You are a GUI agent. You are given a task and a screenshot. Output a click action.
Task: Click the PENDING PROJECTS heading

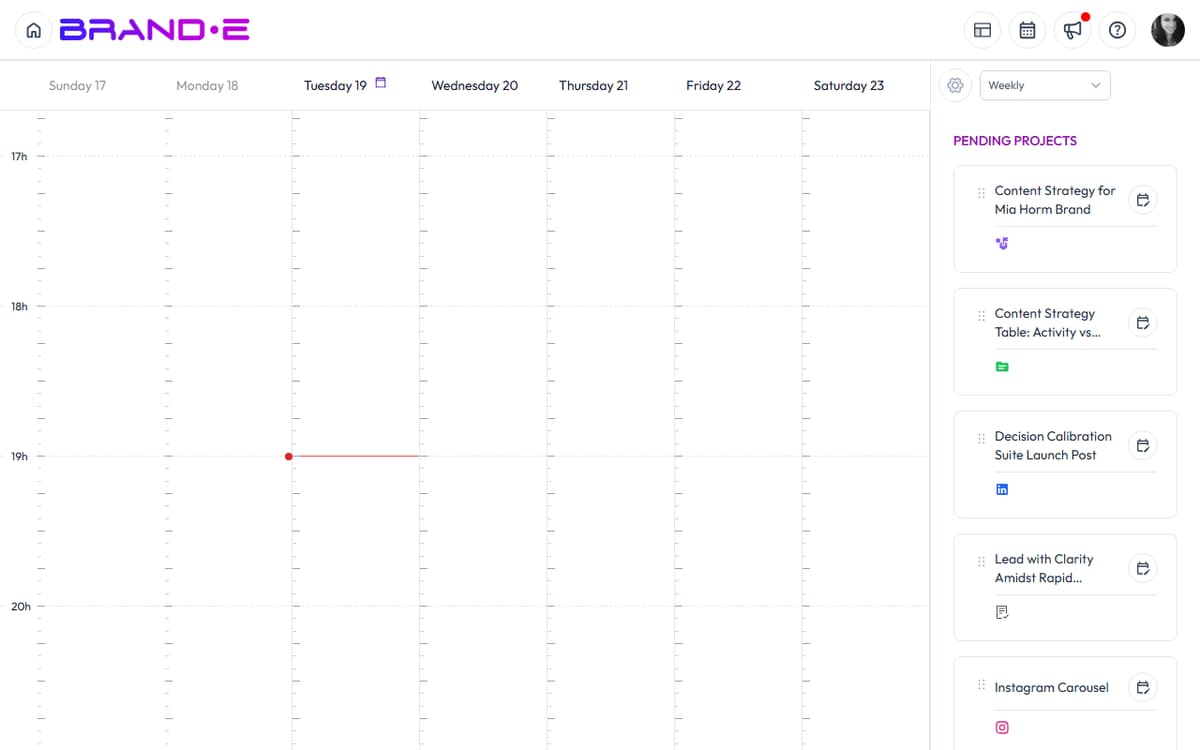1015,141
